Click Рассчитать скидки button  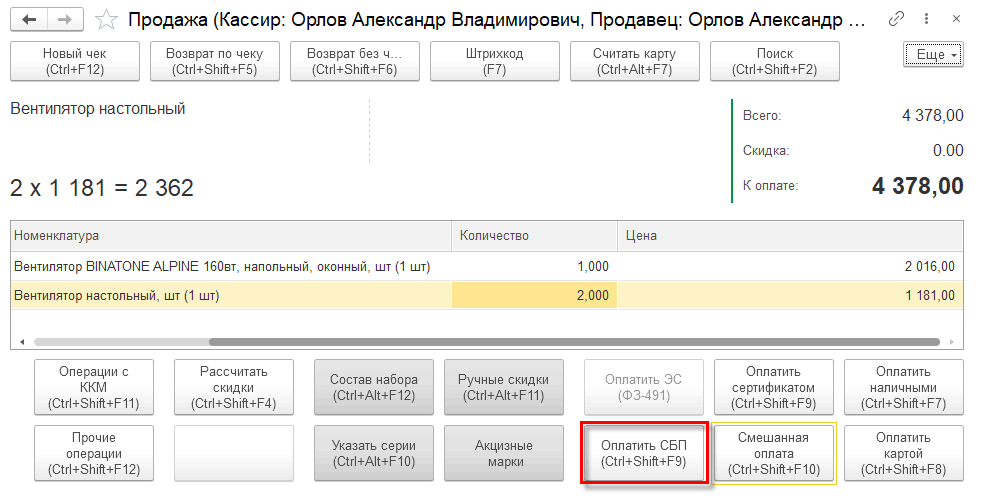point(234,388)
